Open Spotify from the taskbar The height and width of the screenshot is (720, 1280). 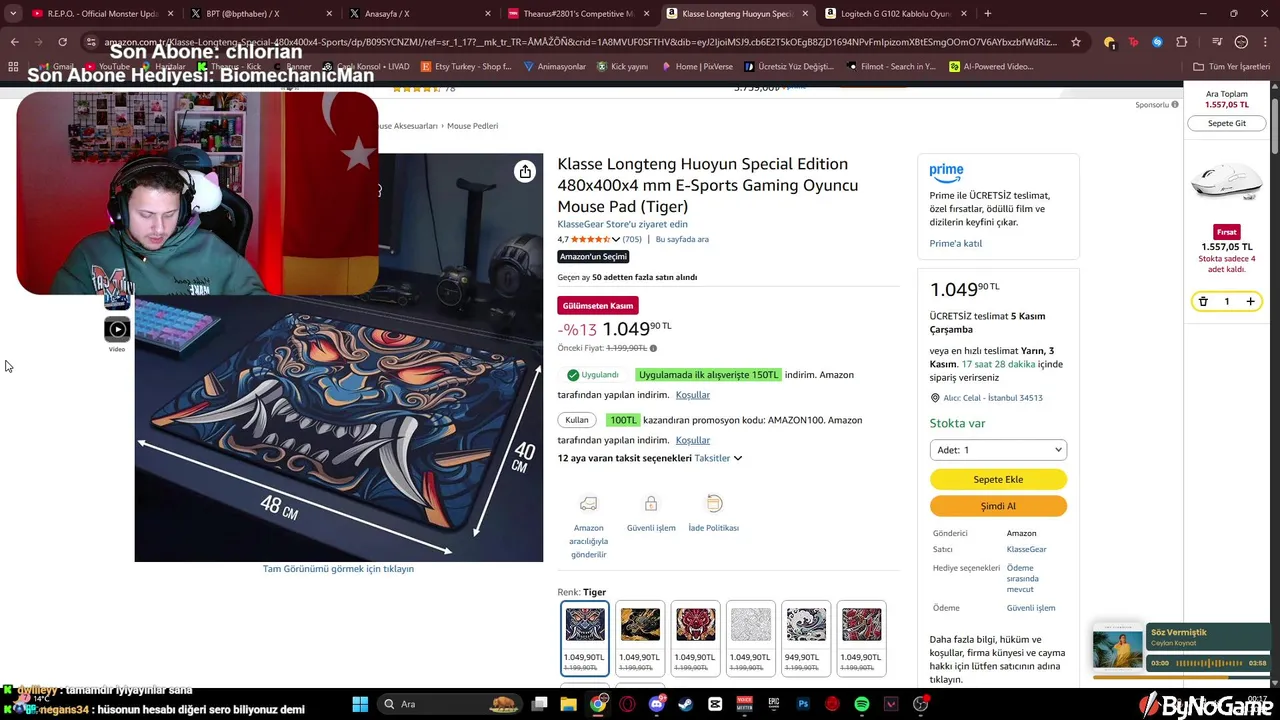click(862, 704)
